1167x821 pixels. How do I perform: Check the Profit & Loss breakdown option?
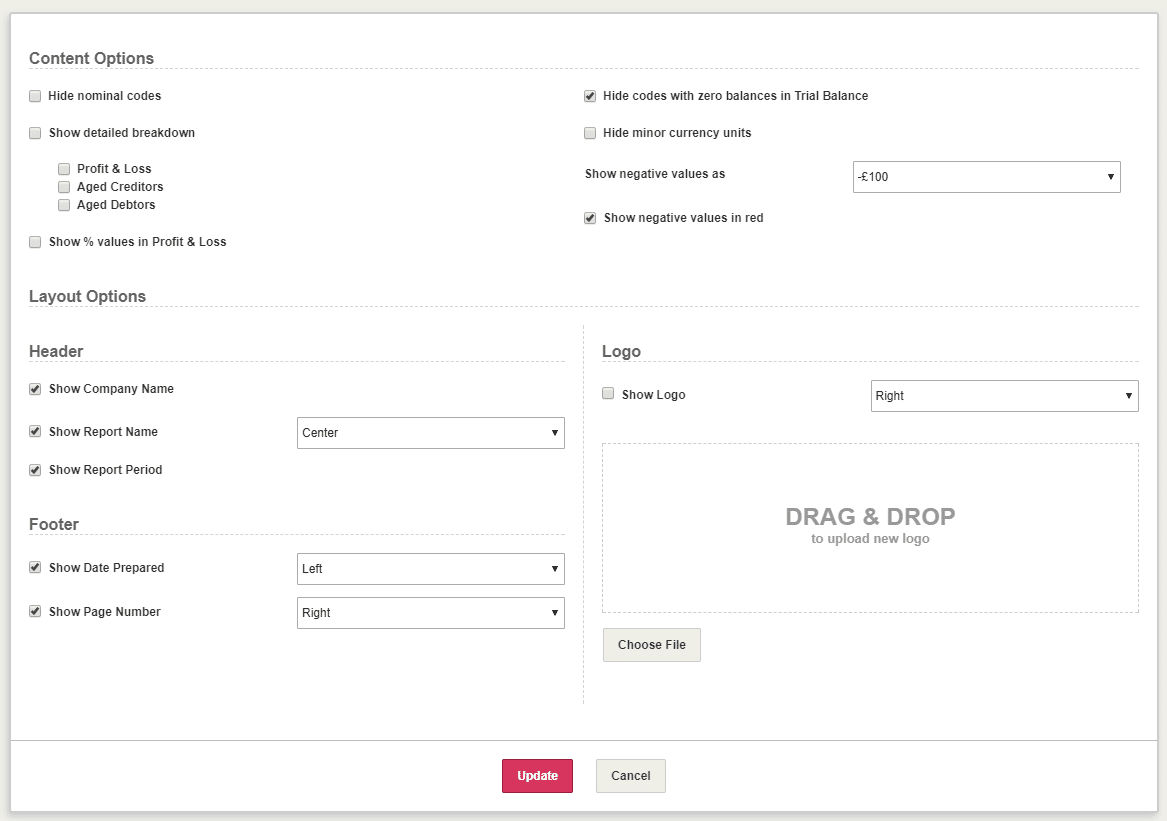[x=64, y=169]
